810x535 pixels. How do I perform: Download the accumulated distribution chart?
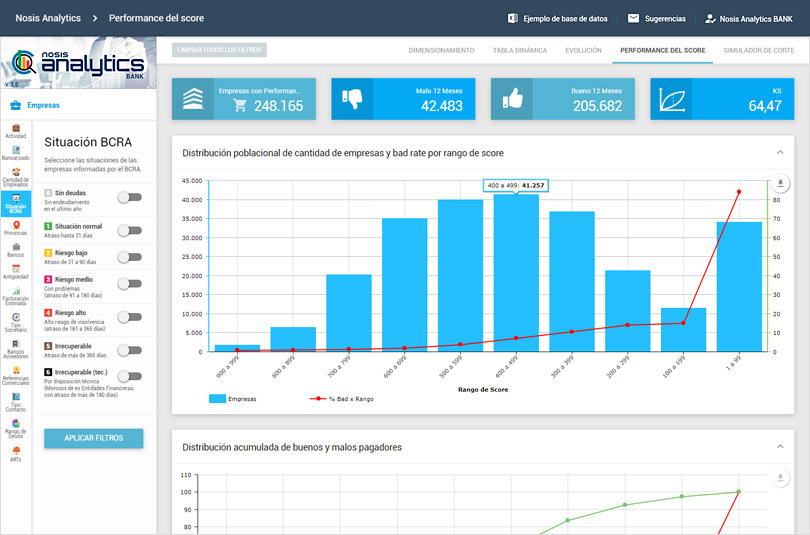tap(780, 478)
